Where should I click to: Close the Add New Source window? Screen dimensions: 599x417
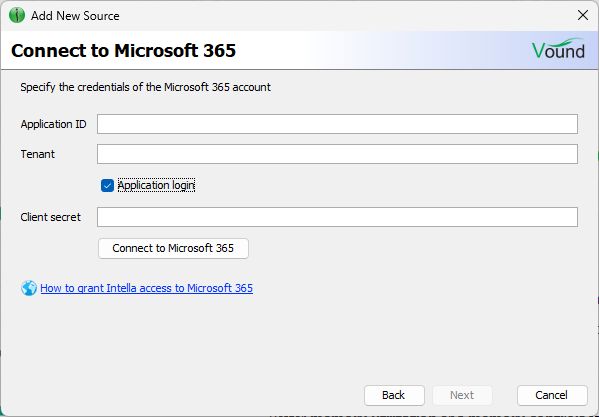(583, 15)
